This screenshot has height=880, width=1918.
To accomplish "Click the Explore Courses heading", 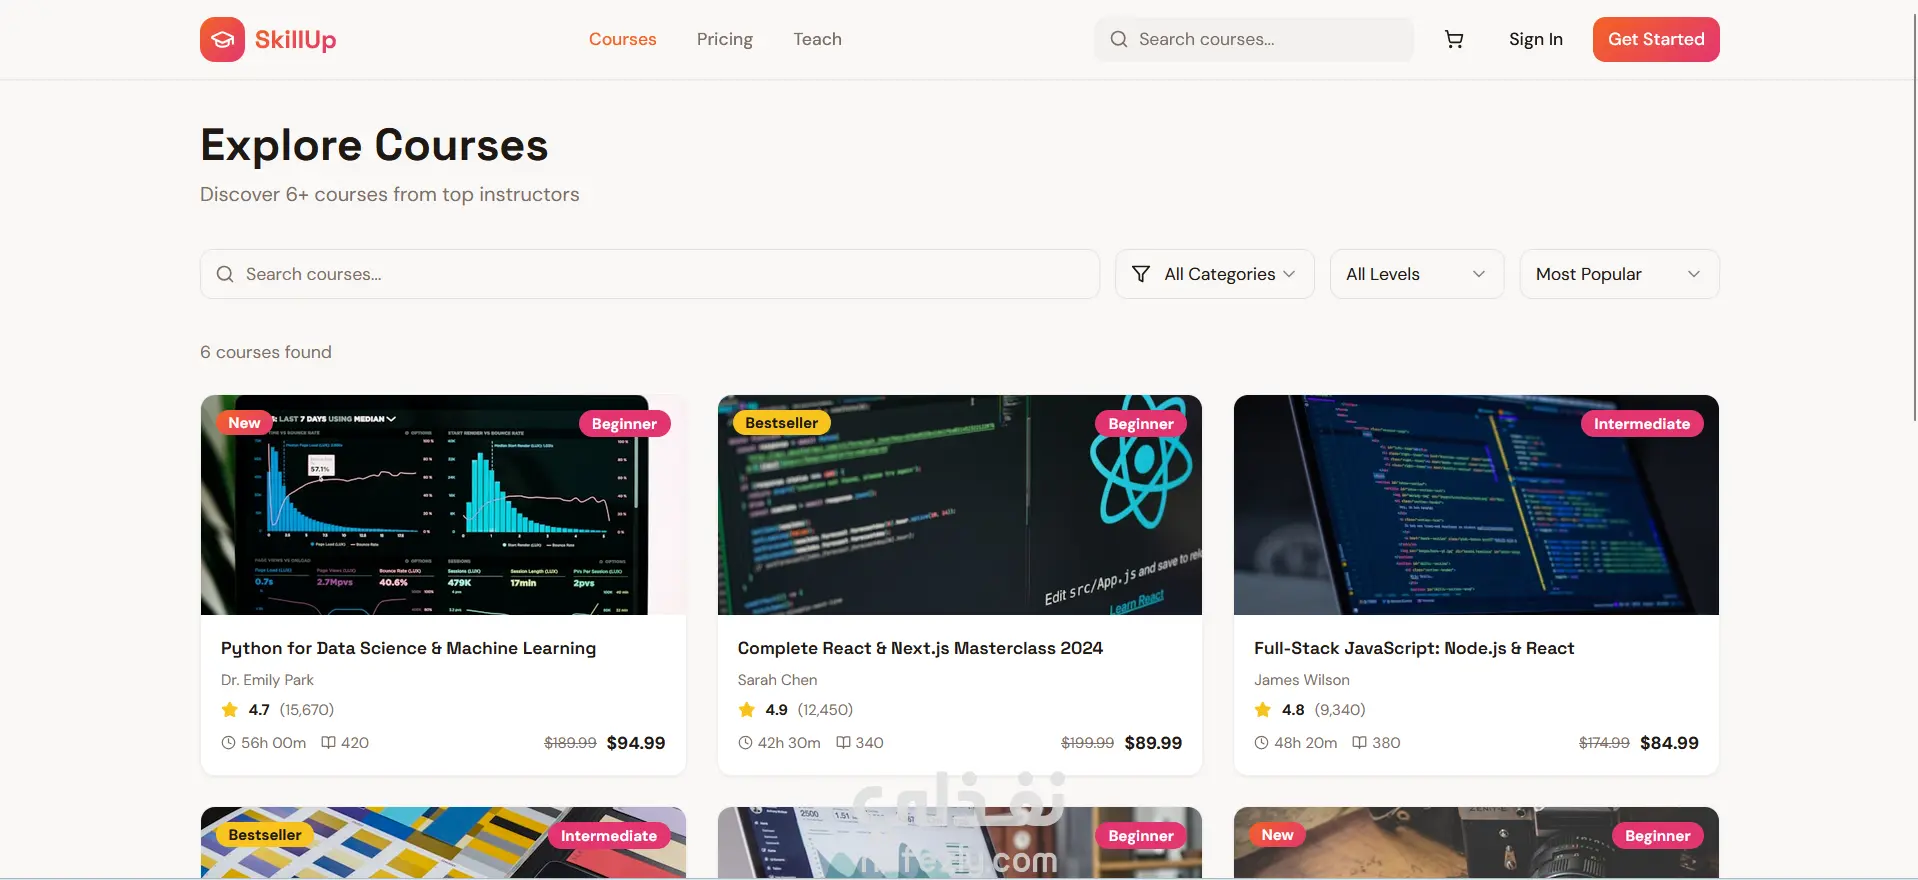I will [374, 146].
